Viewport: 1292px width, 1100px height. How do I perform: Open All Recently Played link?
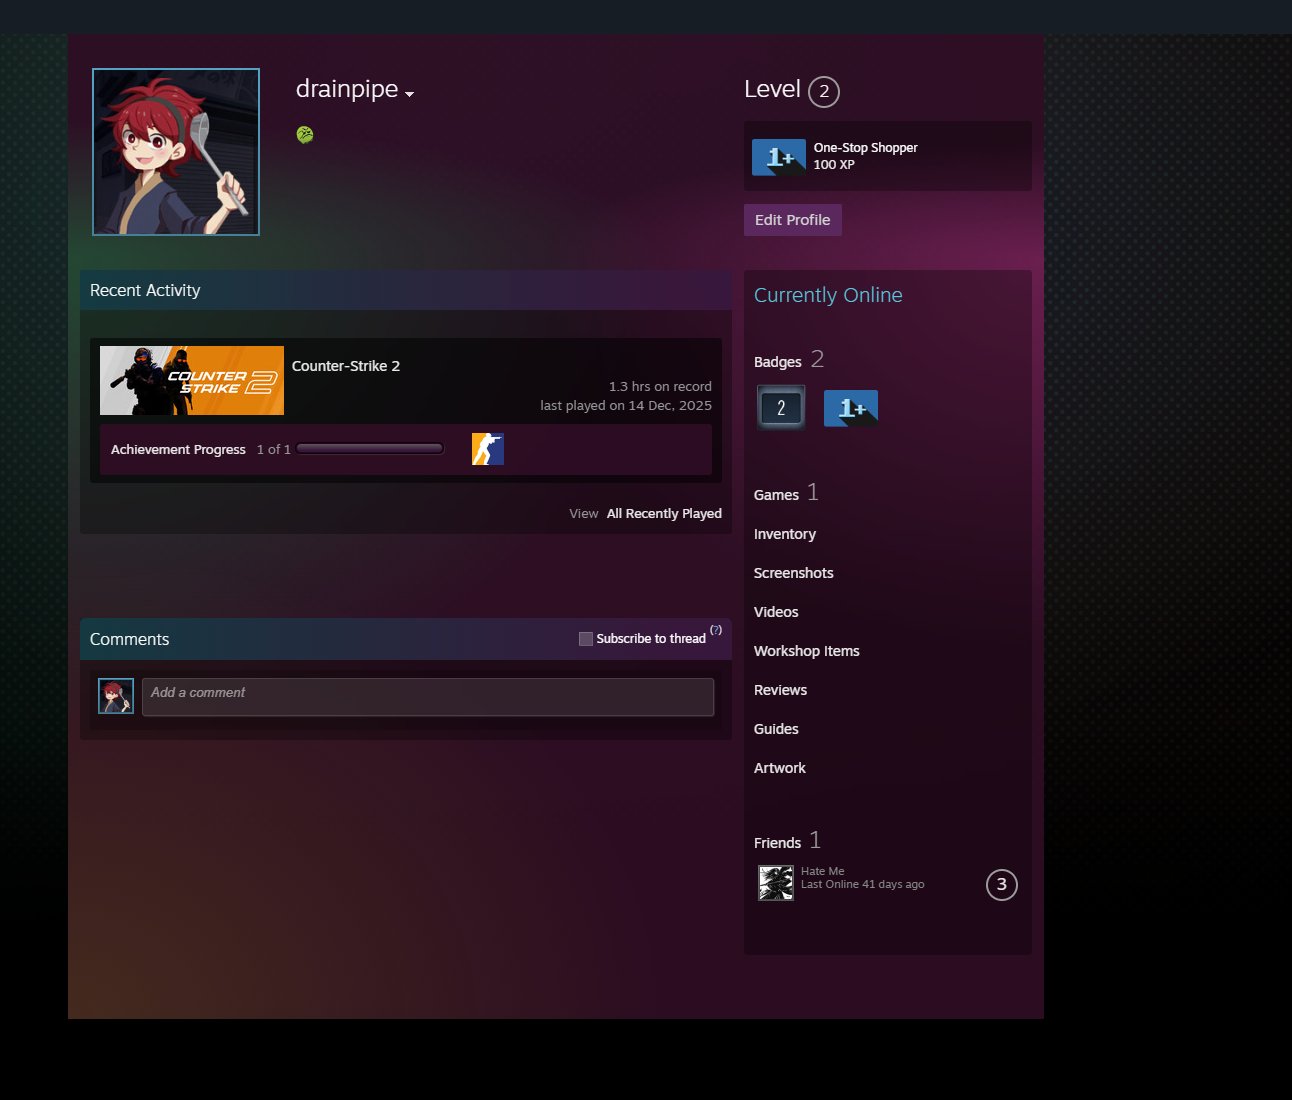pyautogui.click(x=664, y=514)
